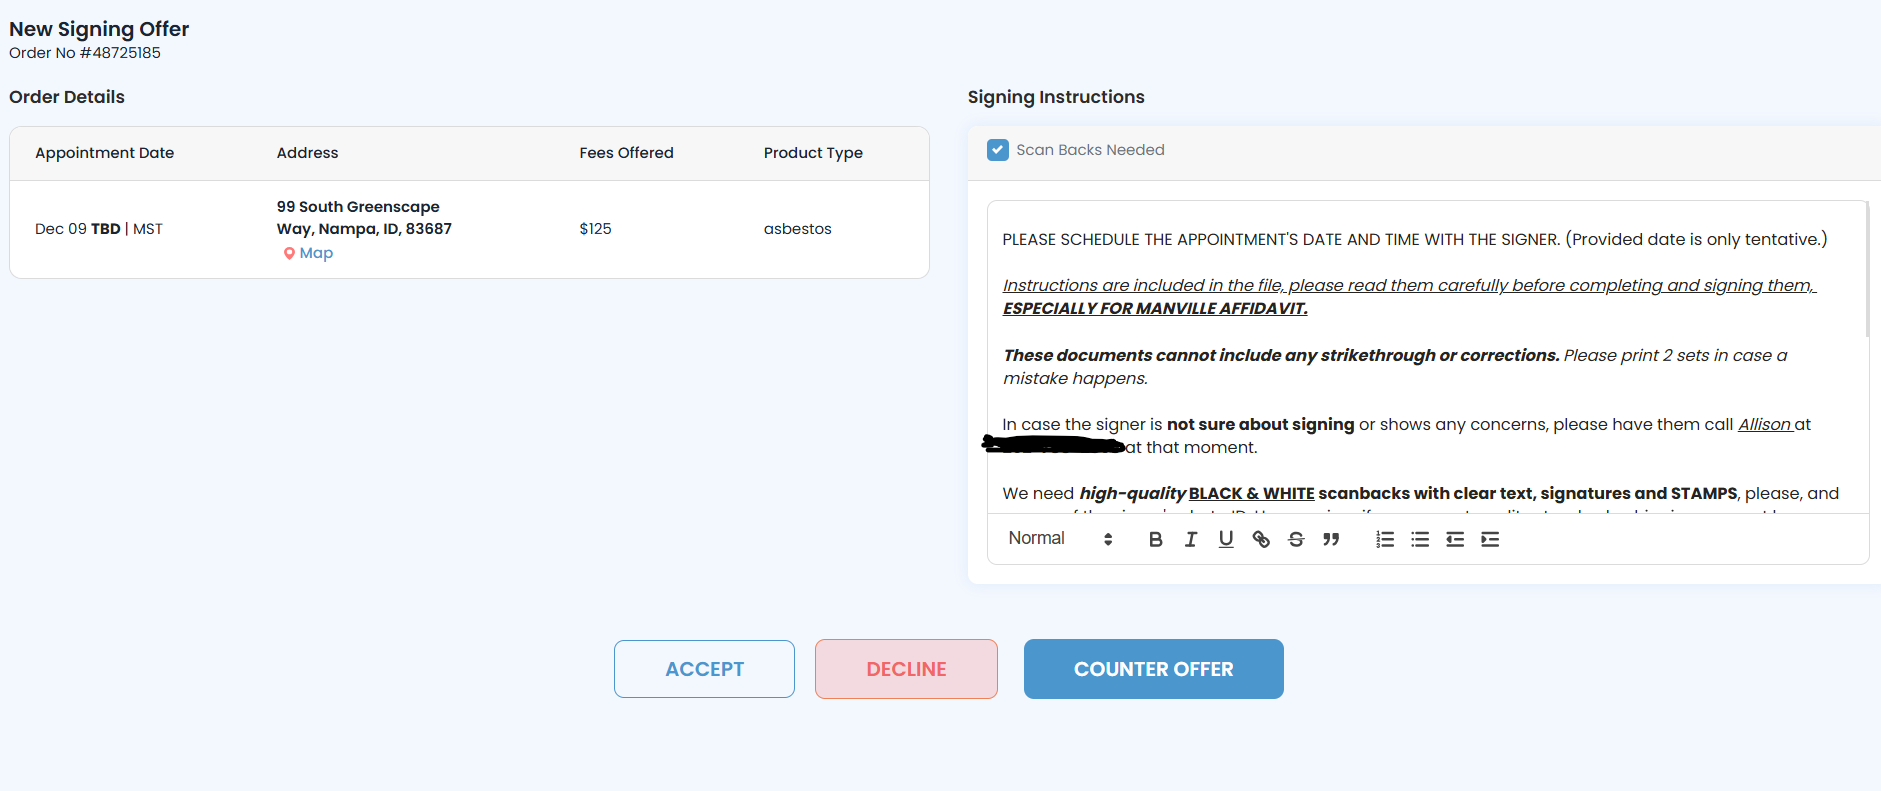1881x791 pixels.
Task: Increase indent using the indent icon
Action: pos(1490,539)
